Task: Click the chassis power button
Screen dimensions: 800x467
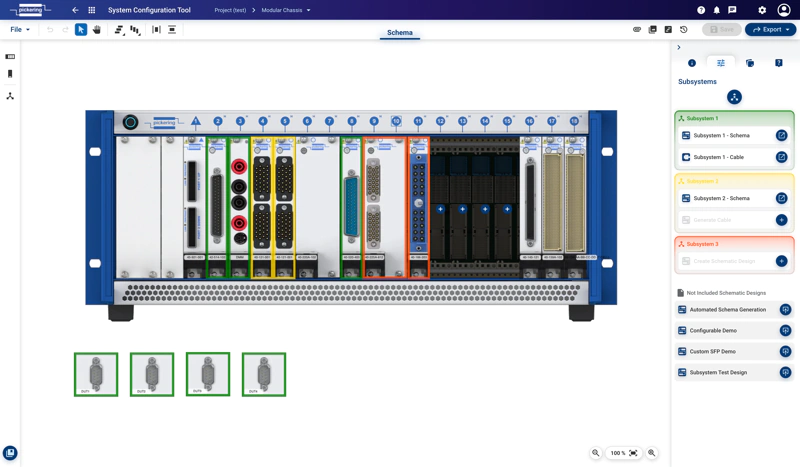Action: (x=131, y=122)
